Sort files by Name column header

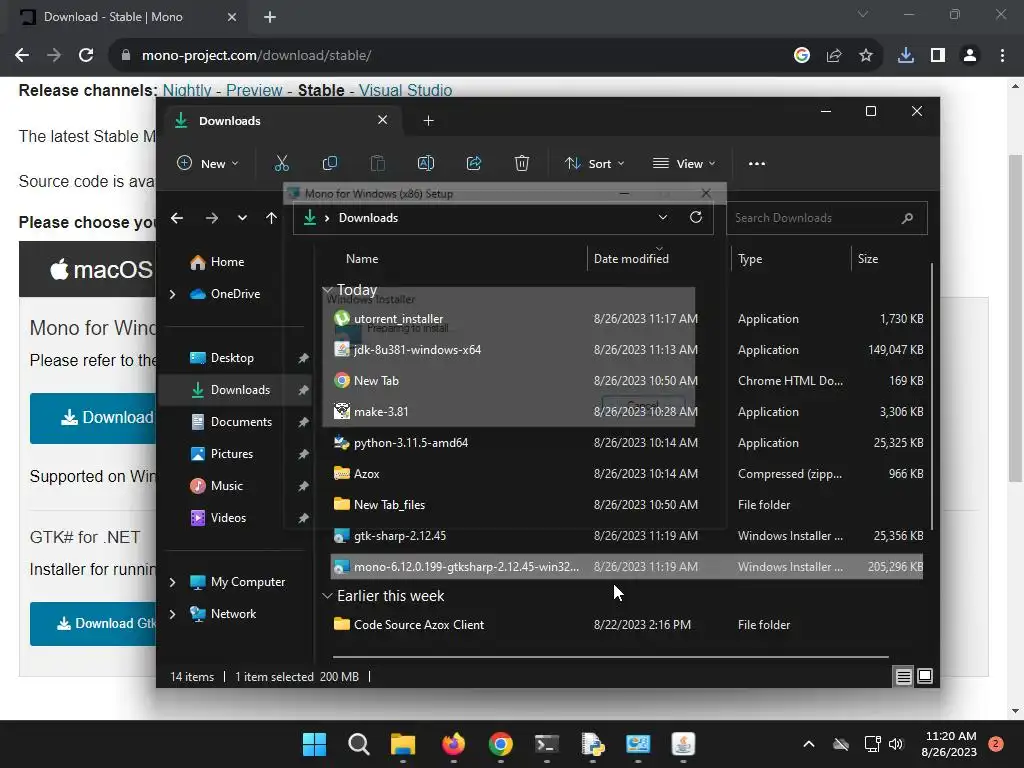[362, 259]
